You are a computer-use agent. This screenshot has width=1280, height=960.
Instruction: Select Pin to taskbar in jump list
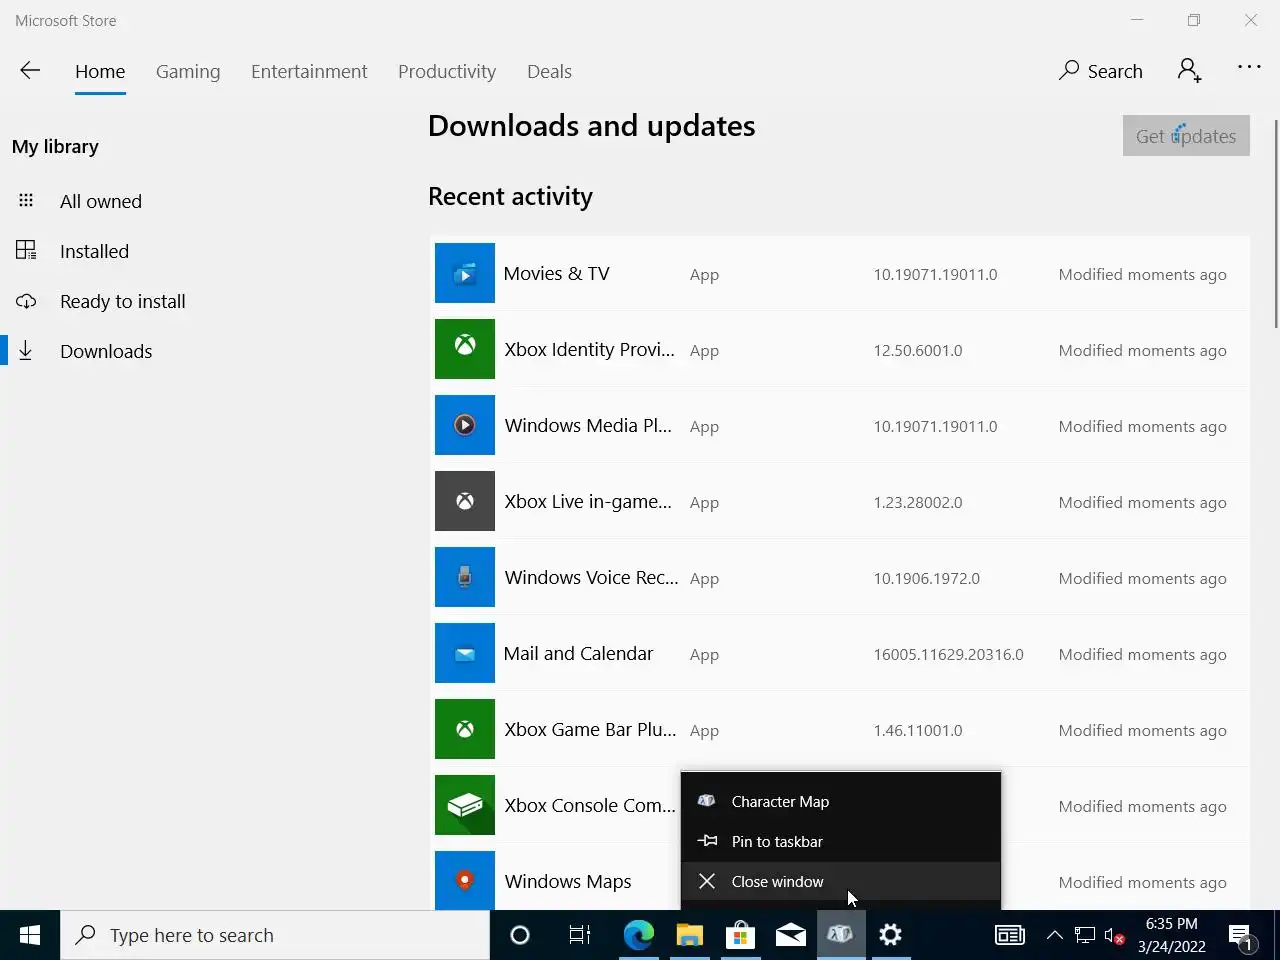coord(841,841)
